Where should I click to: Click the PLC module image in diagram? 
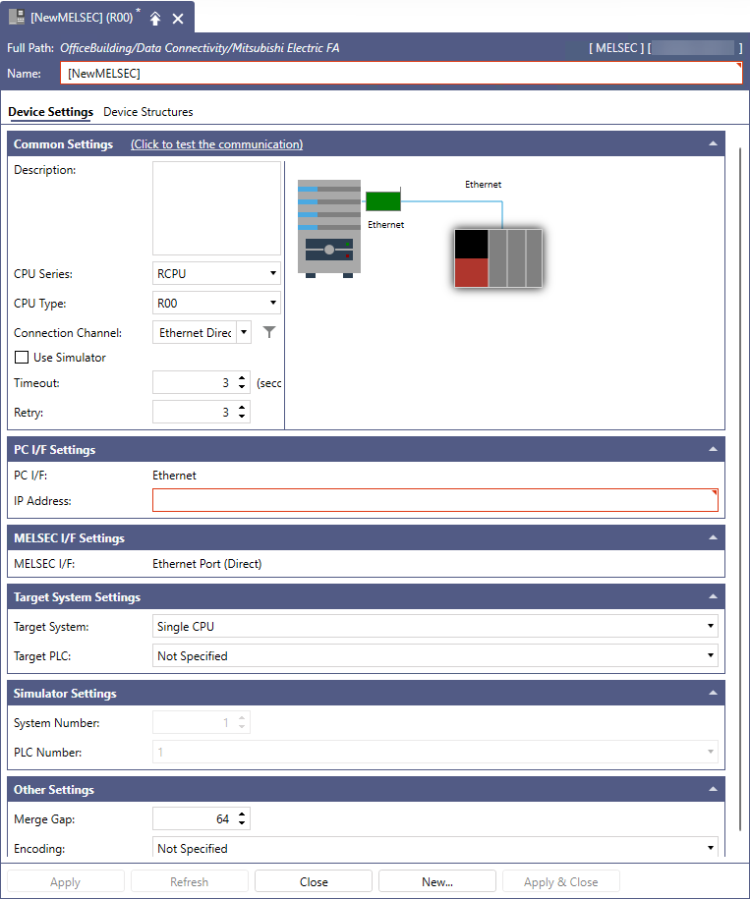coord(498,258)
